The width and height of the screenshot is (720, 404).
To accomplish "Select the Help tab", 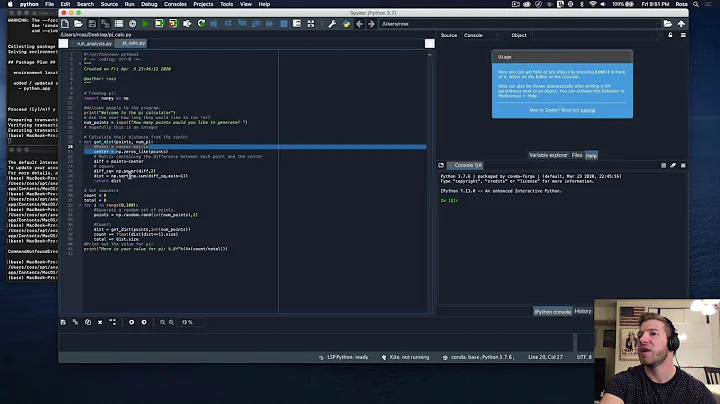I will (x=591, y=156).
